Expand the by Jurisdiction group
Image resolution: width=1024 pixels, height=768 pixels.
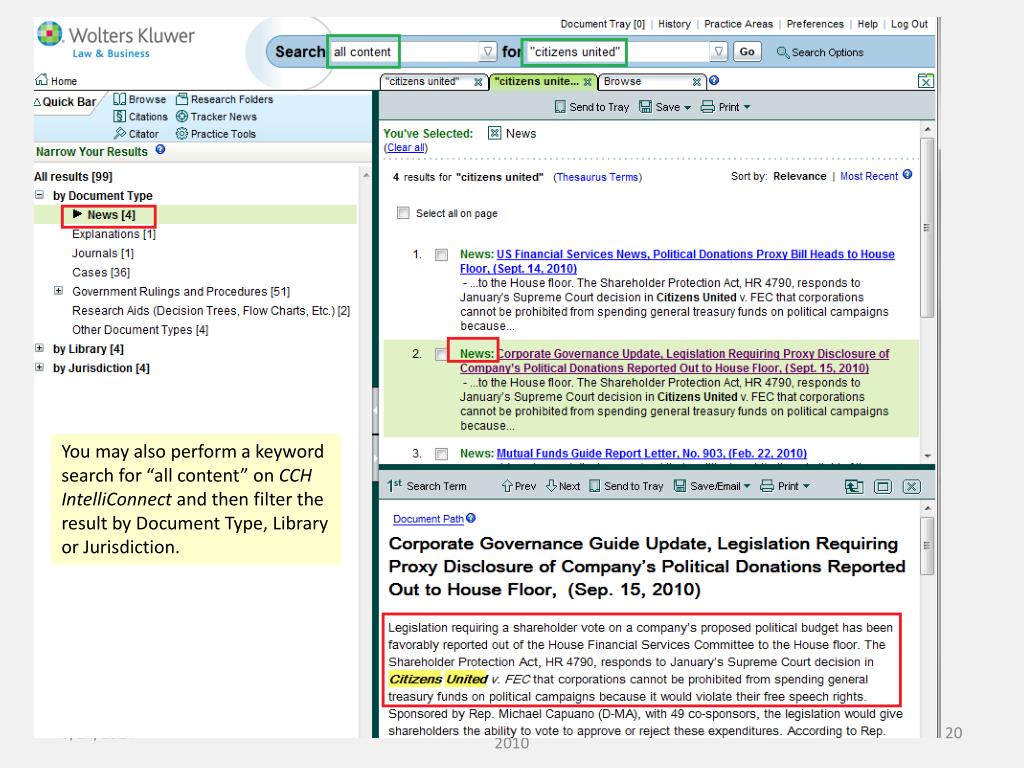pos(39,367)
